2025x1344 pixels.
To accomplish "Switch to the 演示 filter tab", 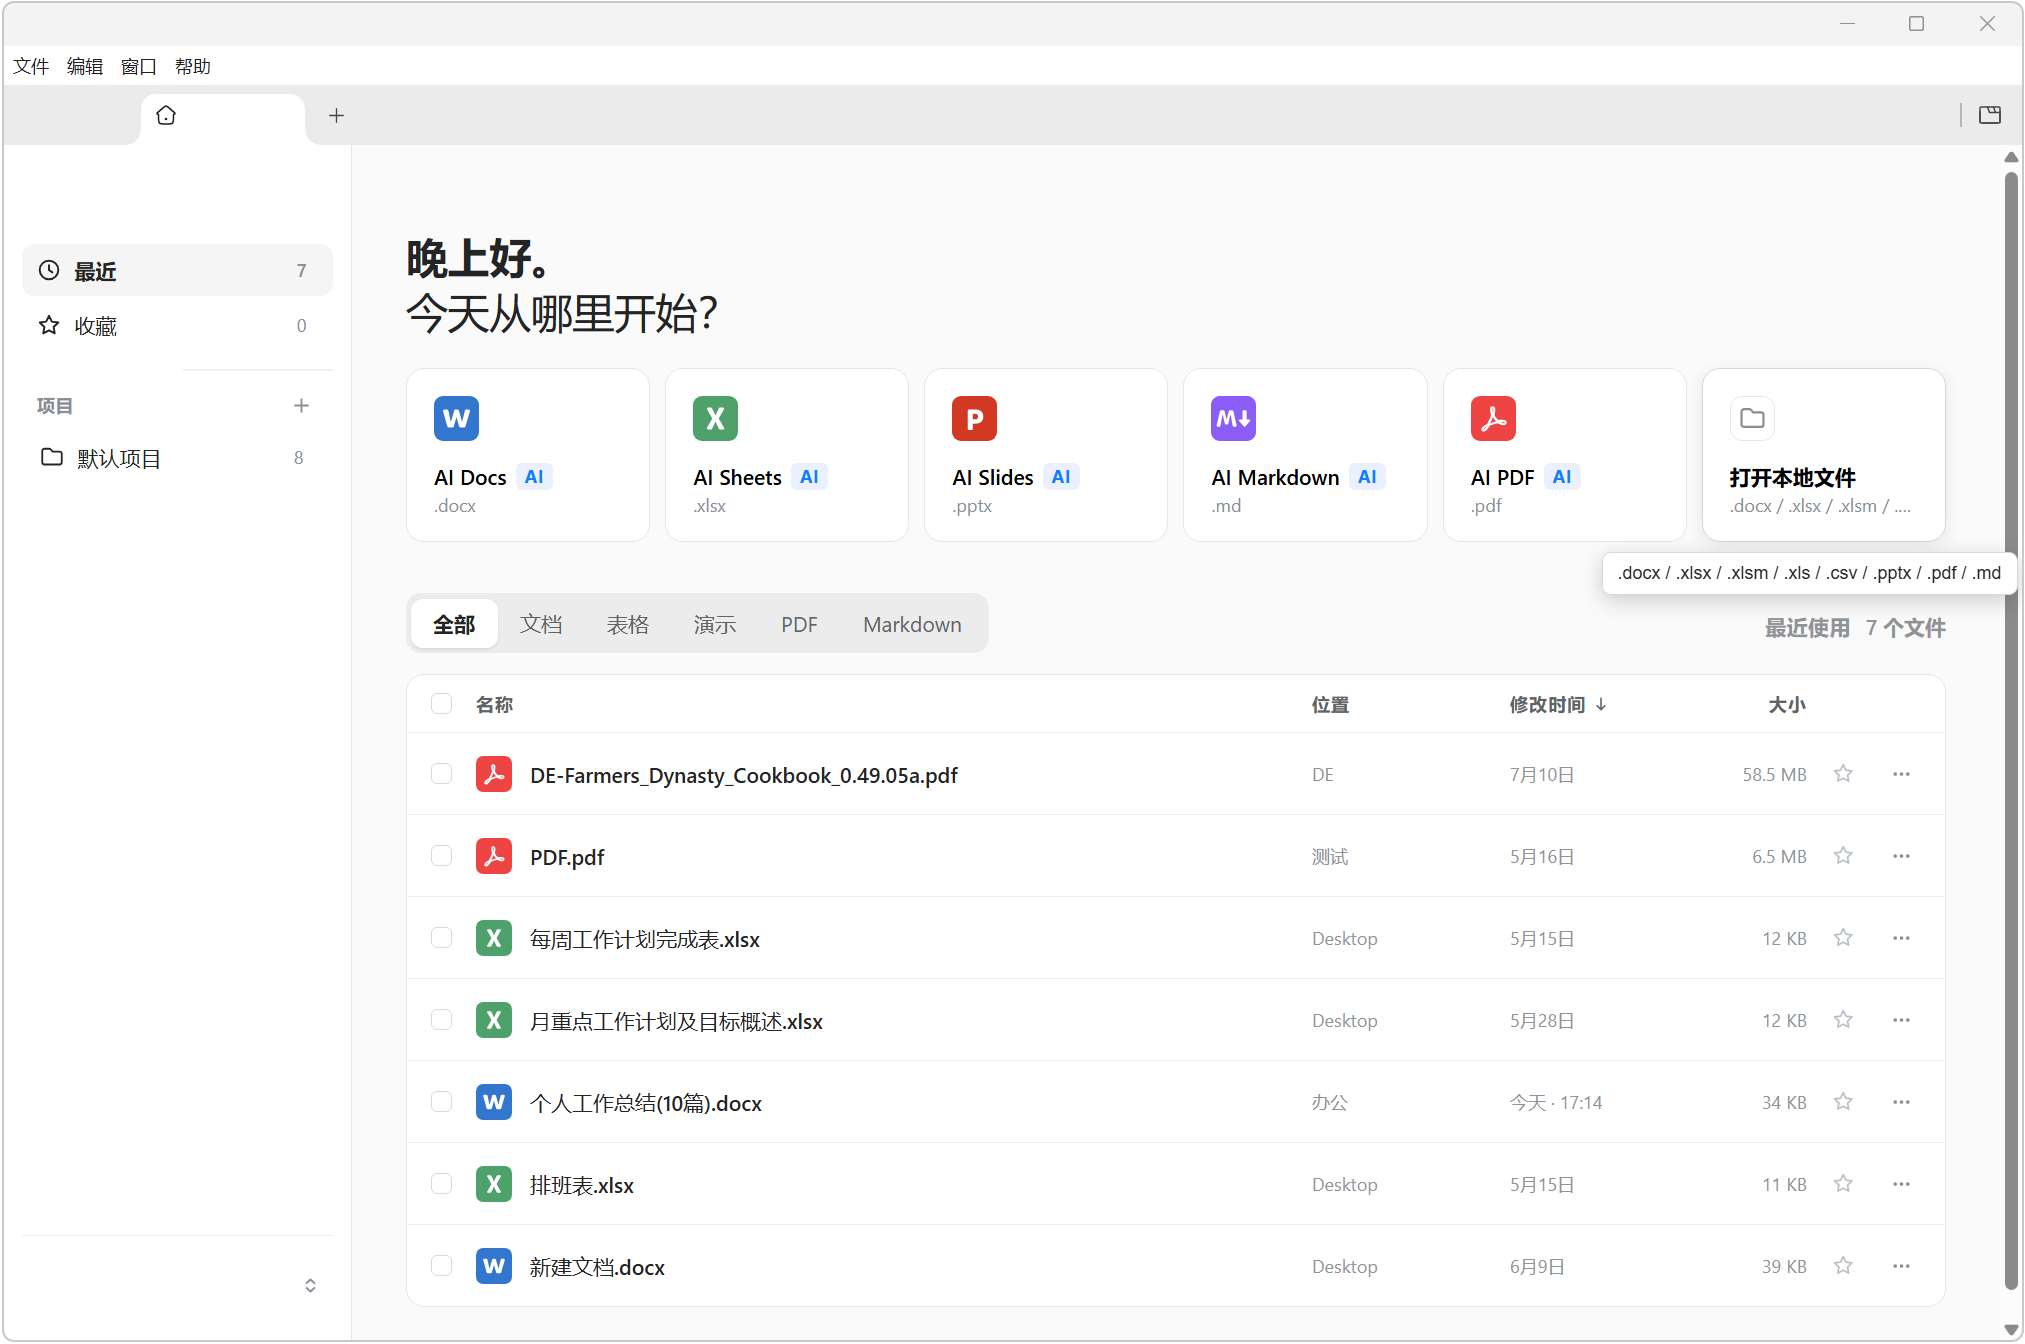I will tap(715, 624).
